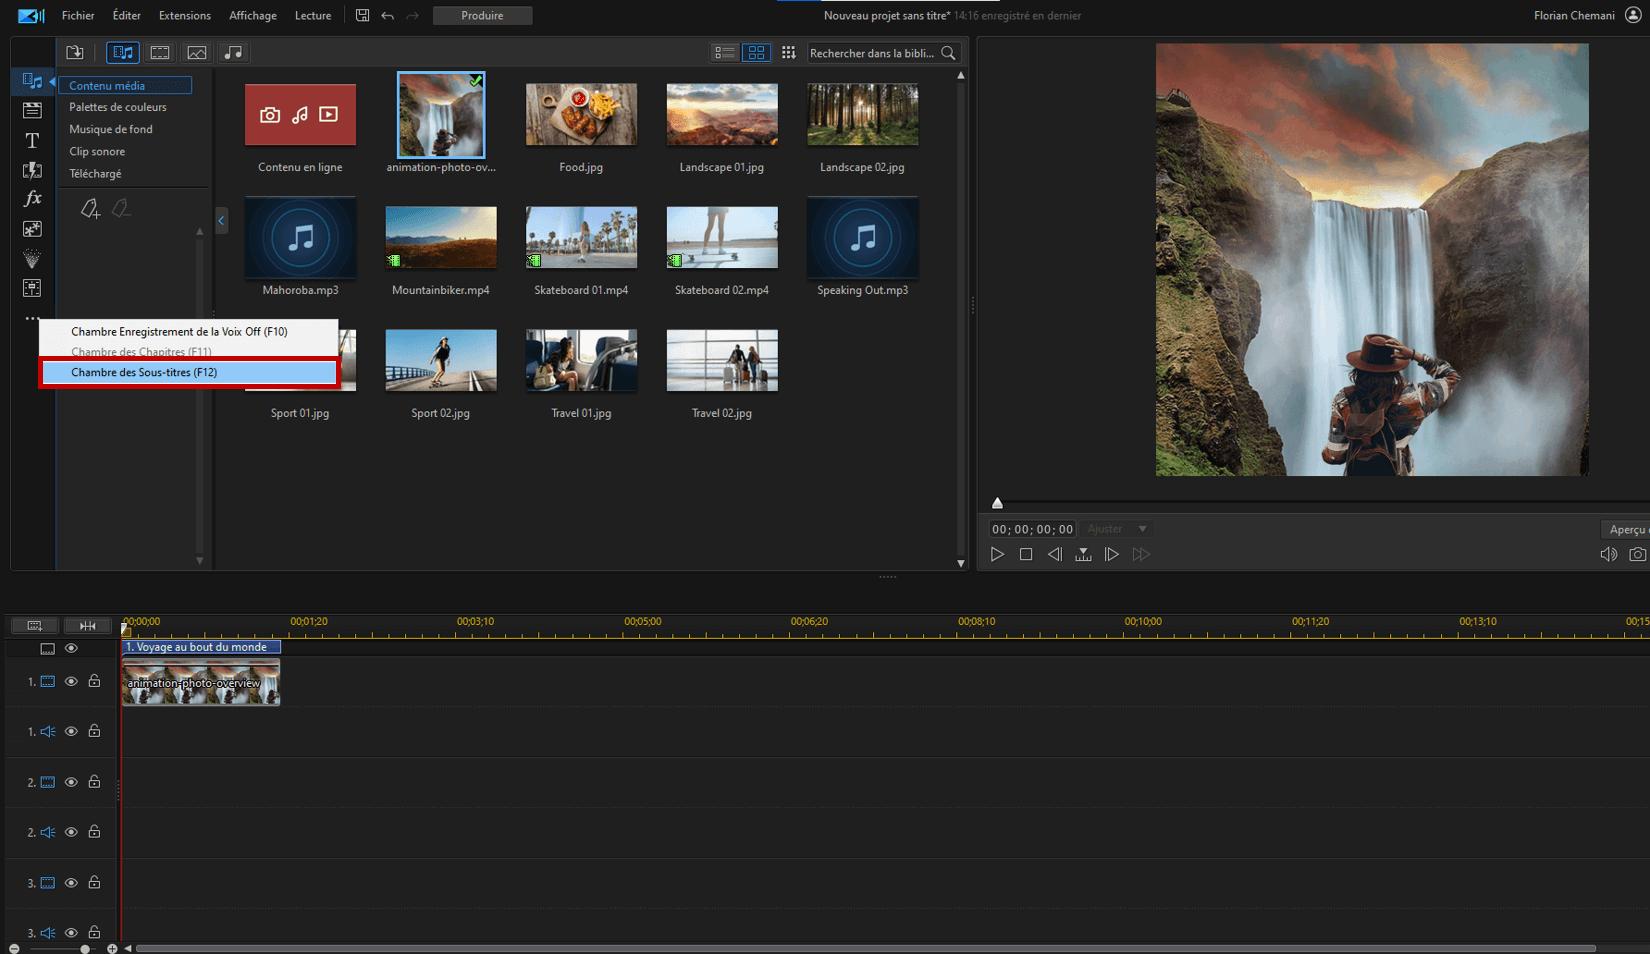This screenshot has height=954, width=1650.
Task: Click the search magnifier icon
Action: [x=948, y=53]
